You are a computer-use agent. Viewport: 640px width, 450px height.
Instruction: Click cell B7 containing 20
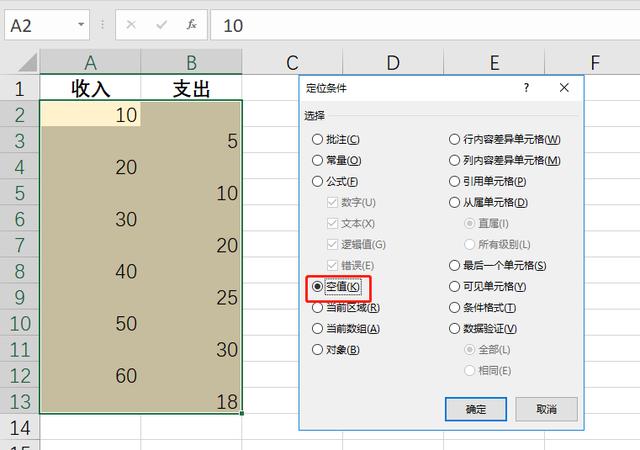tap(191, 245)
